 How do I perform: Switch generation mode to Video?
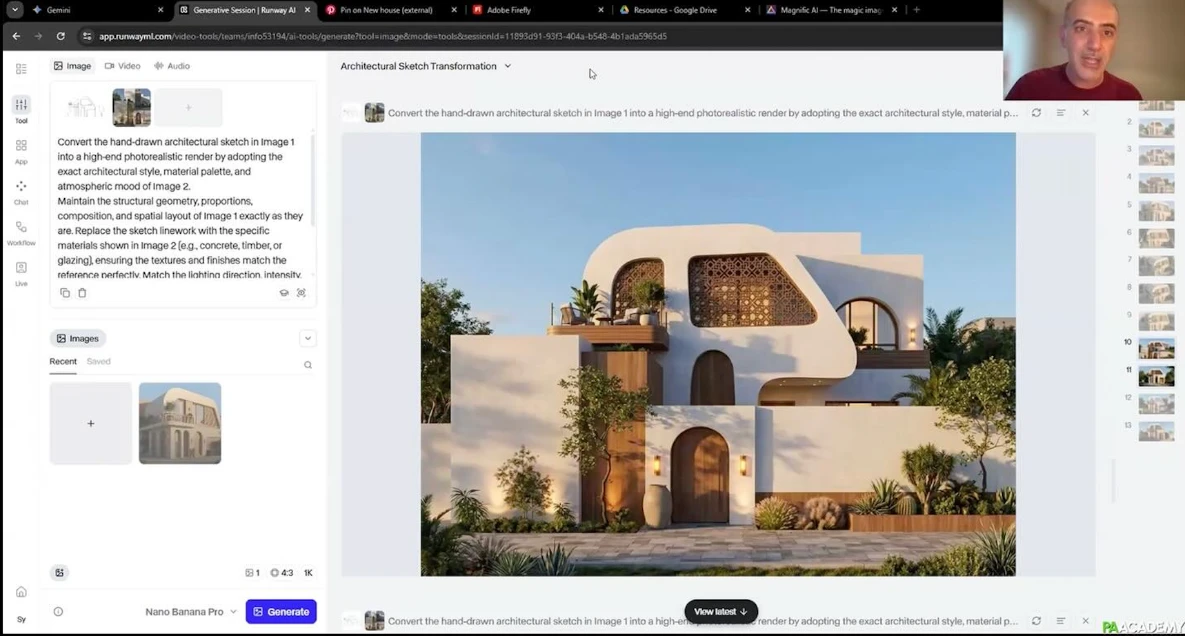[x=123, y=66]
